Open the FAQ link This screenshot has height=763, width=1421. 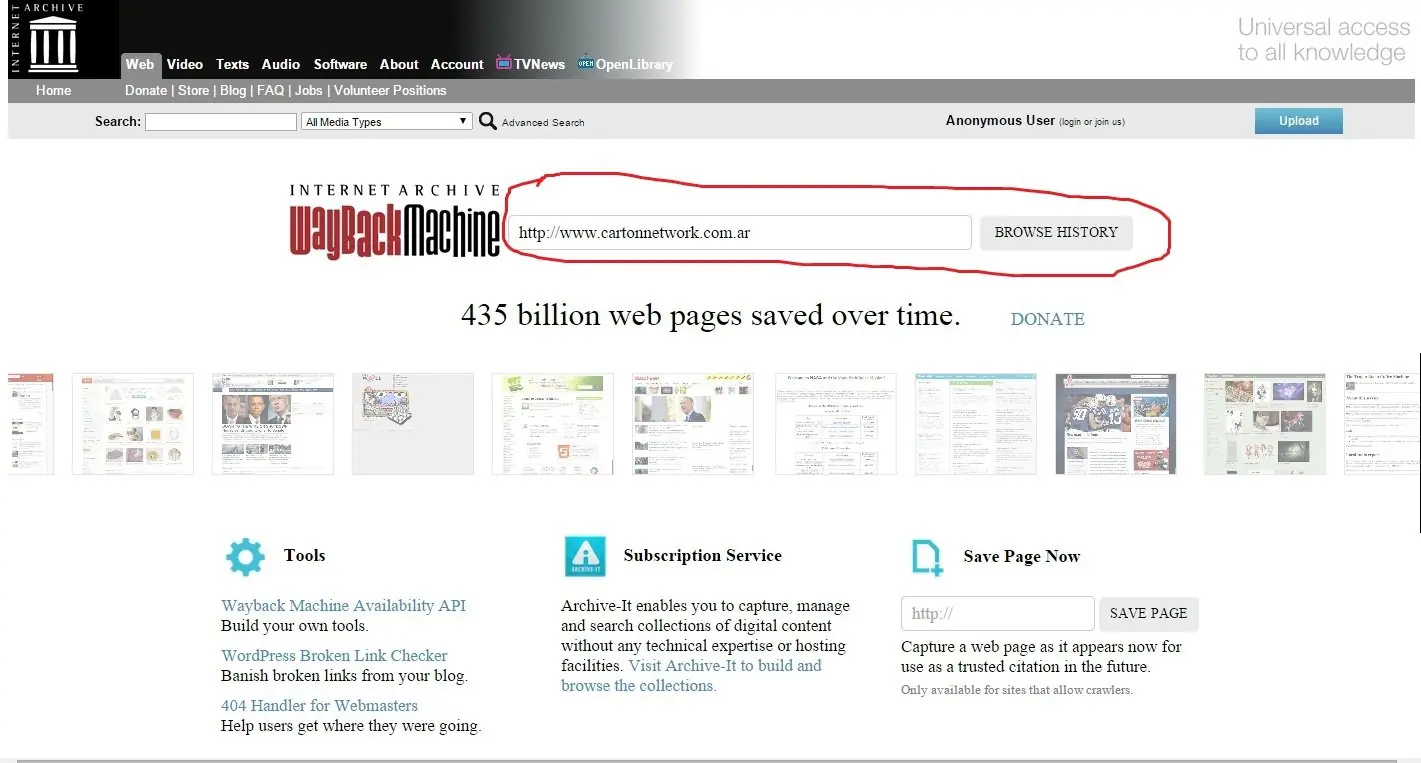(x=270, y=90)
